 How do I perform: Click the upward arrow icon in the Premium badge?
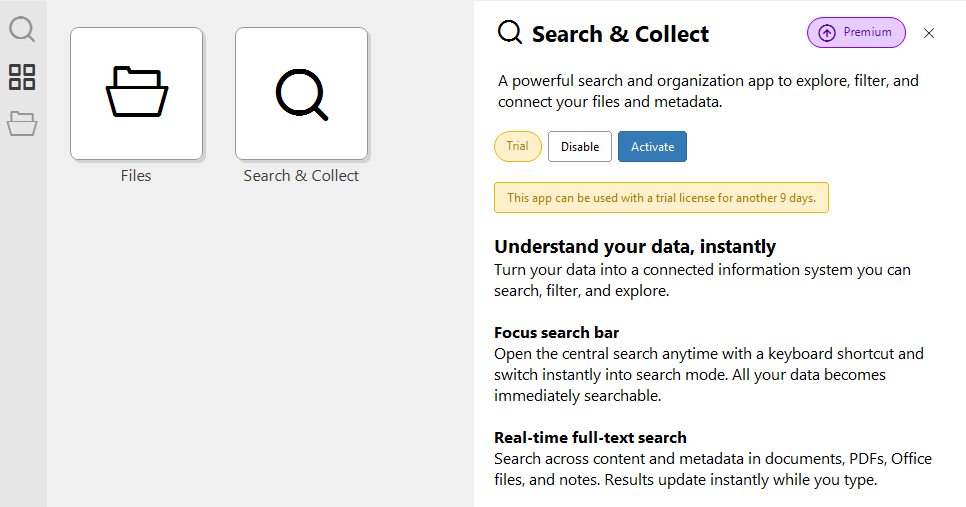(827, 33)
